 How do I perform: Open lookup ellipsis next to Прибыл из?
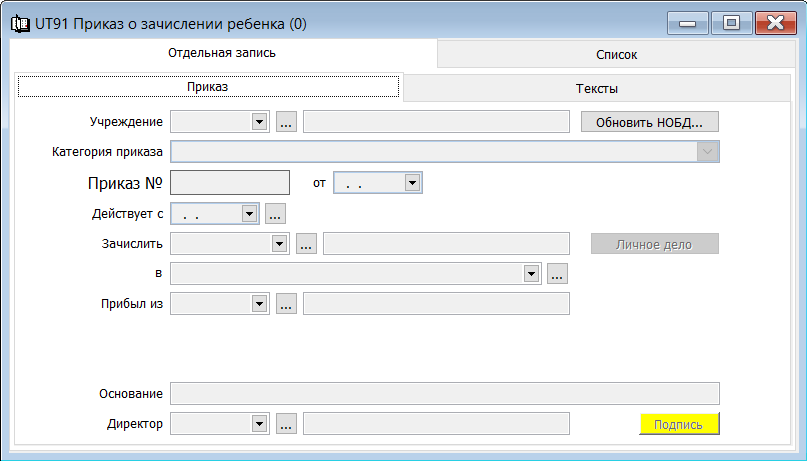click(x=286, y=304)
